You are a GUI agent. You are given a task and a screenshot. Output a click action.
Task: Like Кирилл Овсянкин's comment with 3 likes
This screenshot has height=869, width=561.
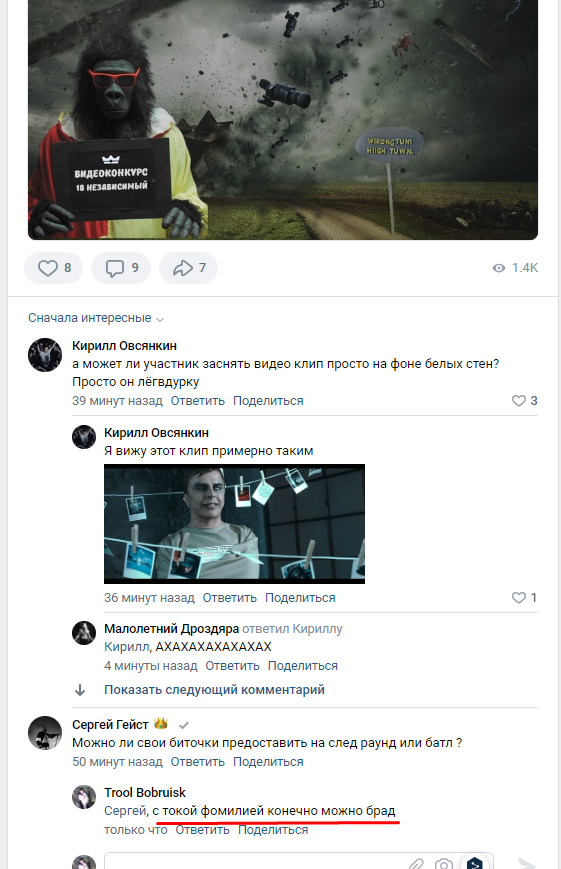(524, 401)
